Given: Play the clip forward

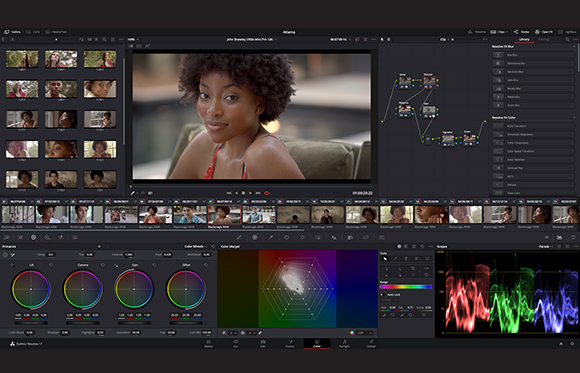Looking at the screenshot, I should (x=250, y=193).
